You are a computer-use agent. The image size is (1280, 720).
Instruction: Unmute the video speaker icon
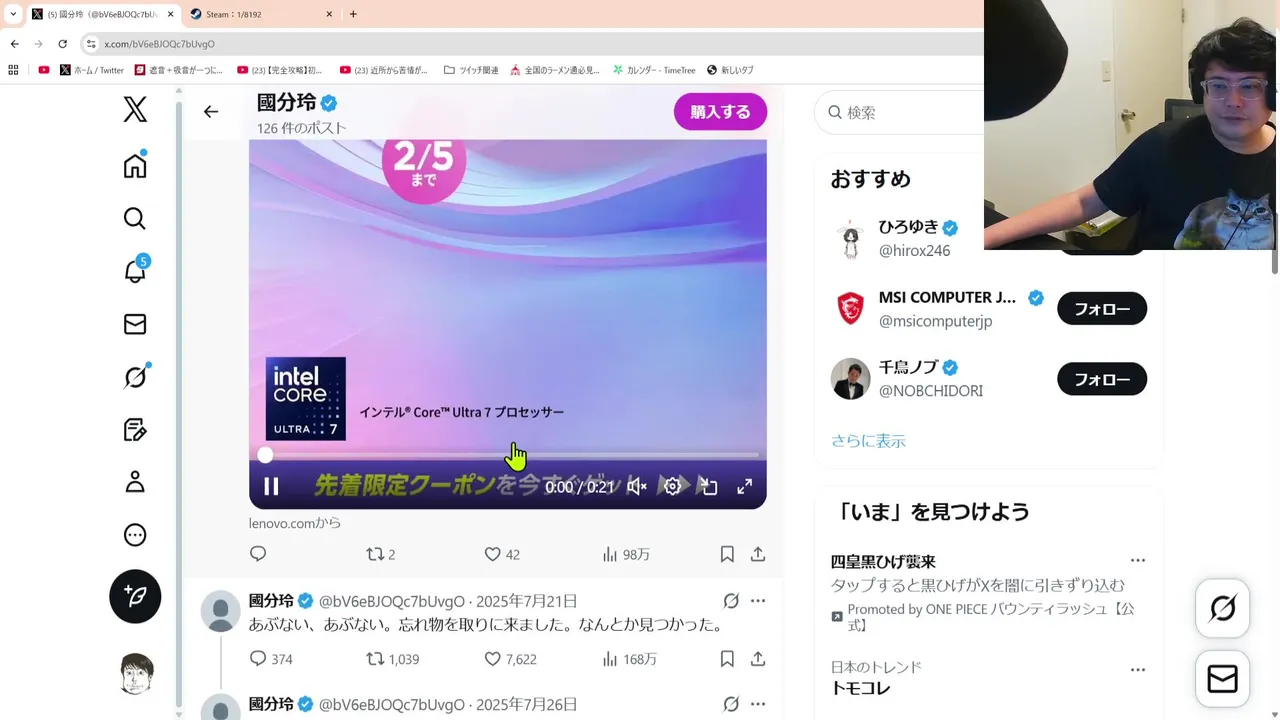pyautogui.click(x=637, y=487)
